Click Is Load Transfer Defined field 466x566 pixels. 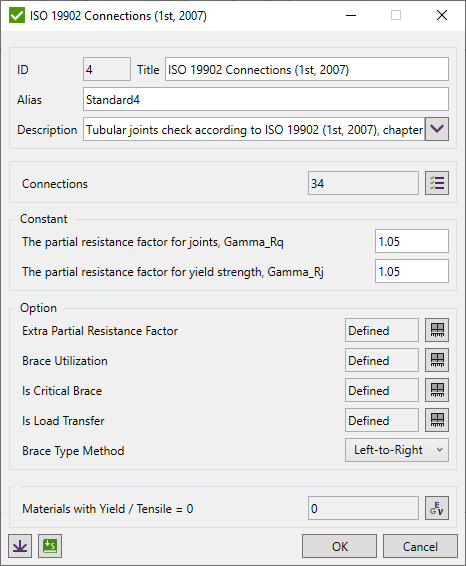[382, 420]
